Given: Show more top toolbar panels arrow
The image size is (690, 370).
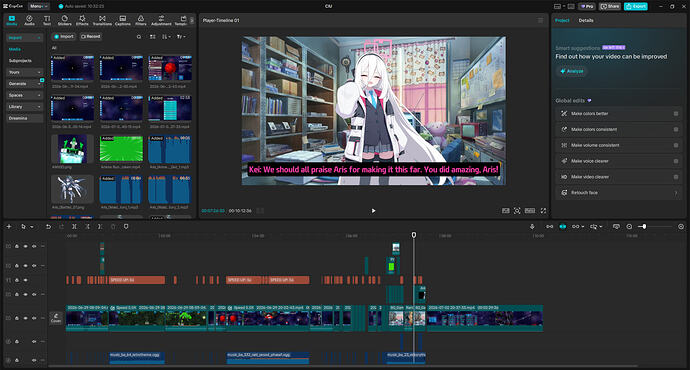Looking at the screenshot, I should pos(191,20).
